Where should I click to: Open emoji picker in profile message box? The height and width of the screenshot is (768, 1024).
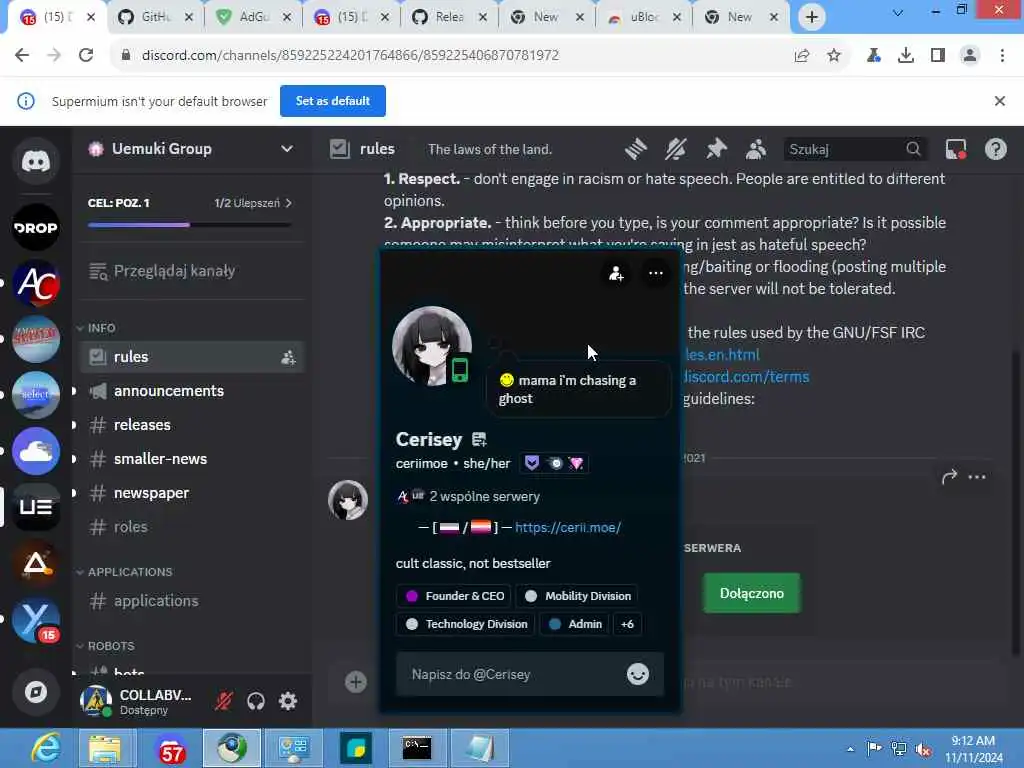click(638, 674)
